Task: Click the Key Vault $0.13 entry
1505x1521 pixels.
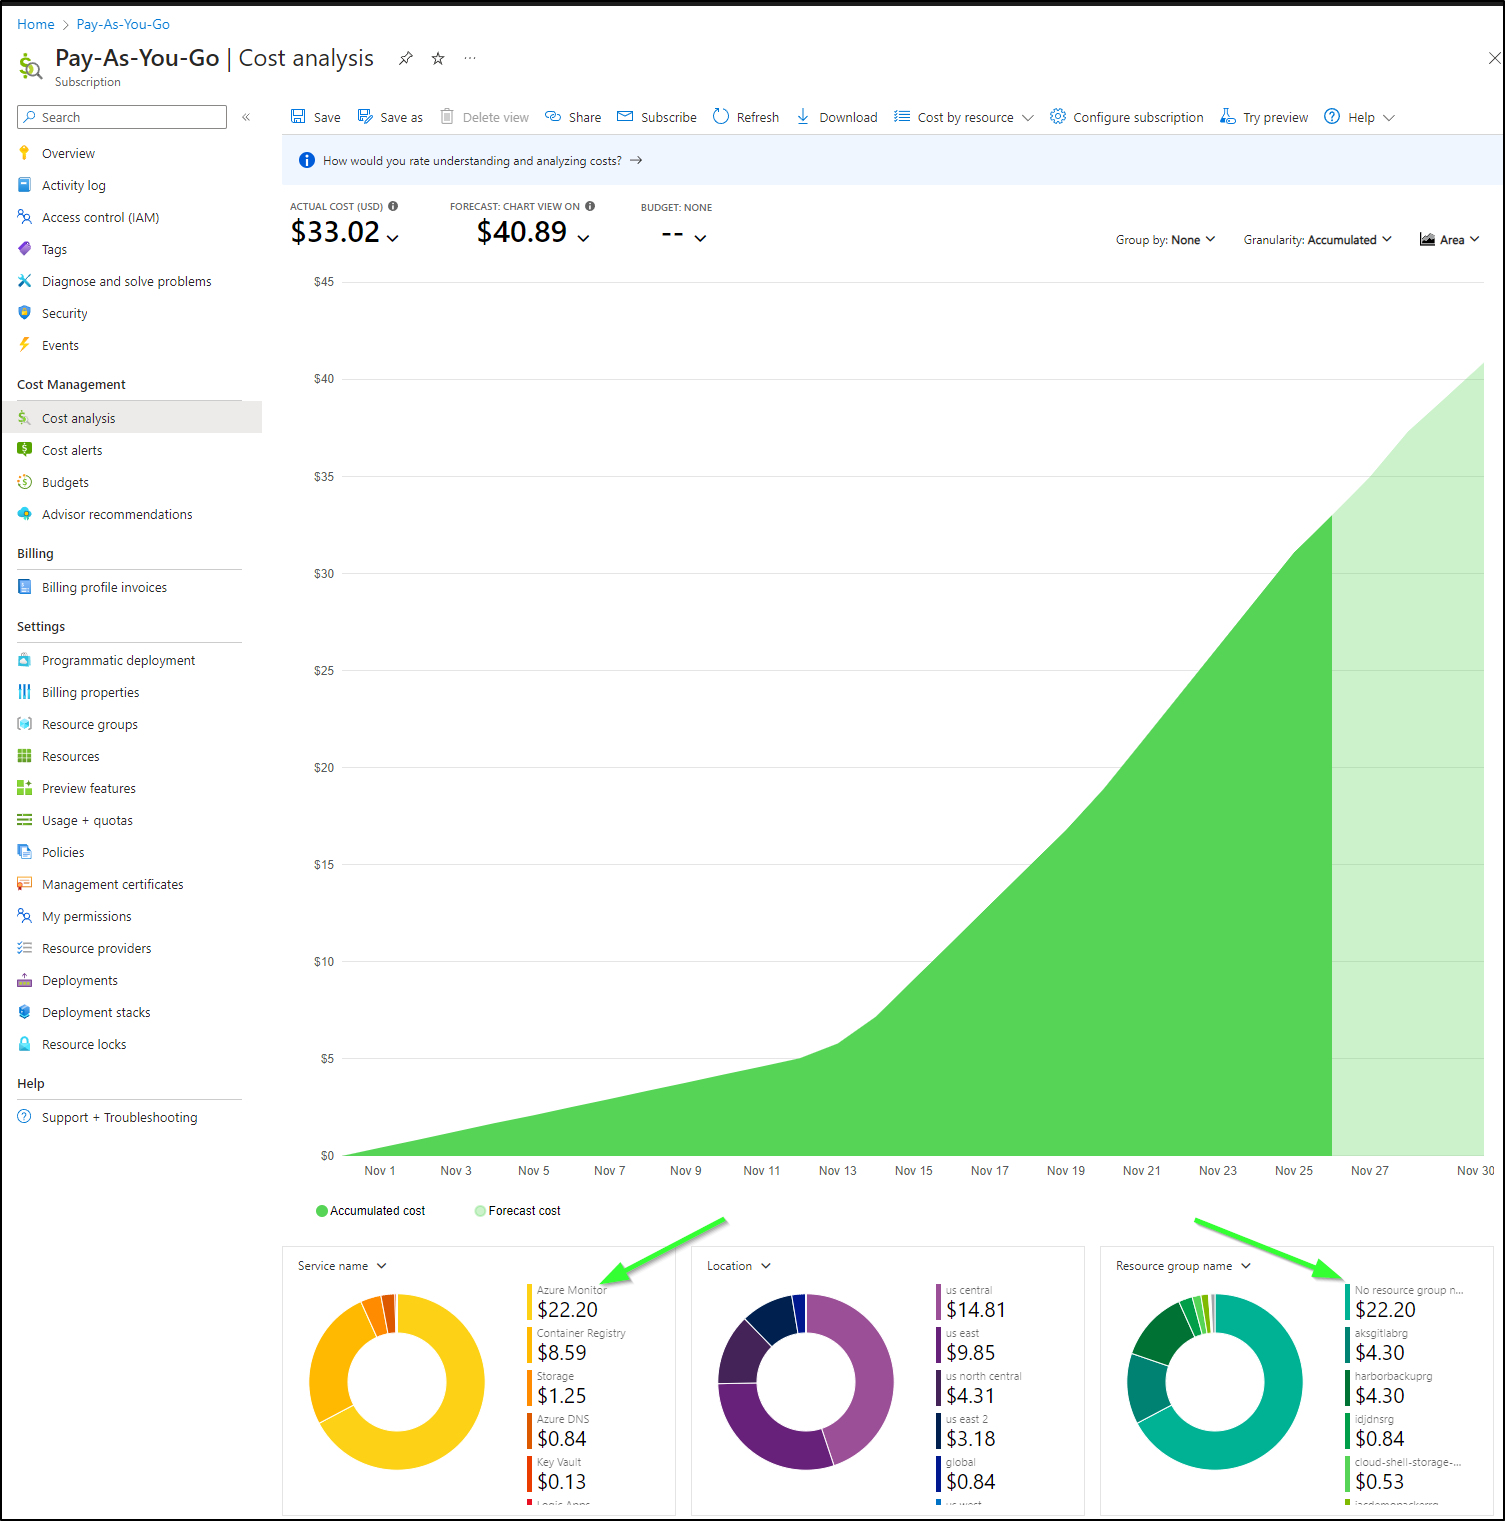Action: (x=558, y=1474)
